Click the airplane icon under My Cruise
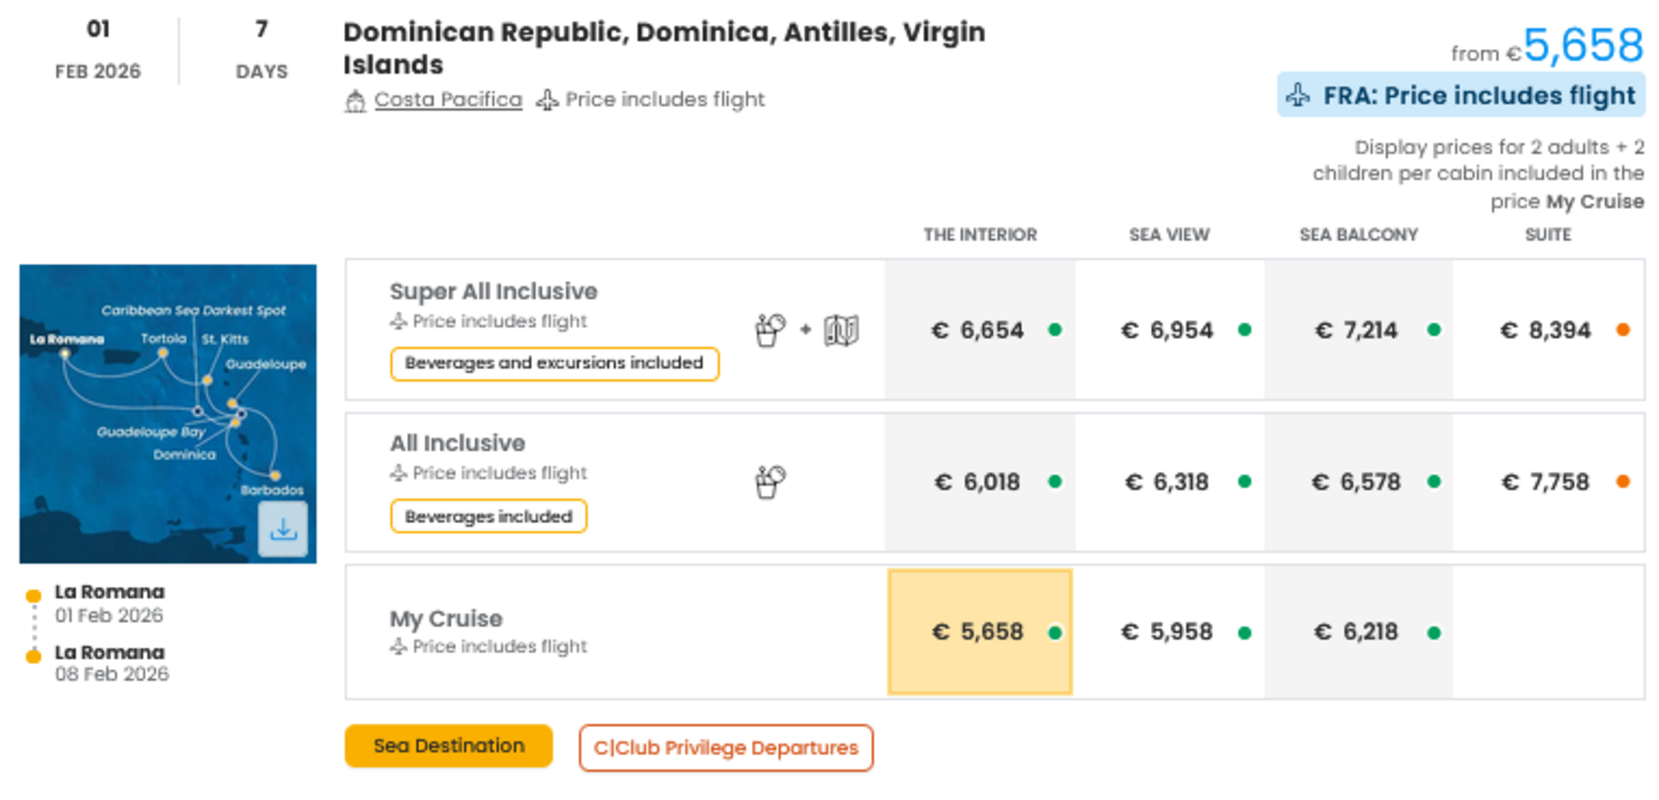1659x800 pixels. click(399, 647)
